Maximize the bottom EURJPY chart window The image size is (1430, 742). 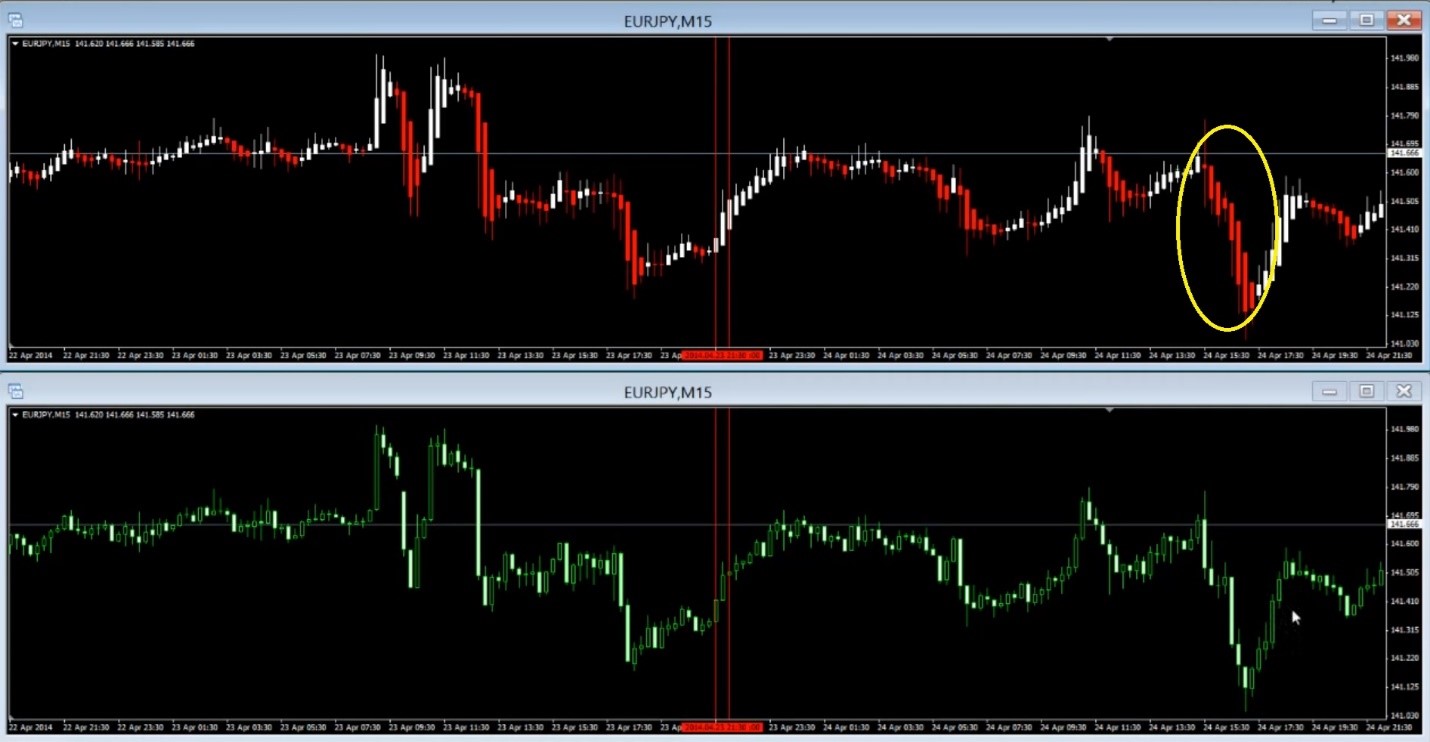[x=1367, y=392]
